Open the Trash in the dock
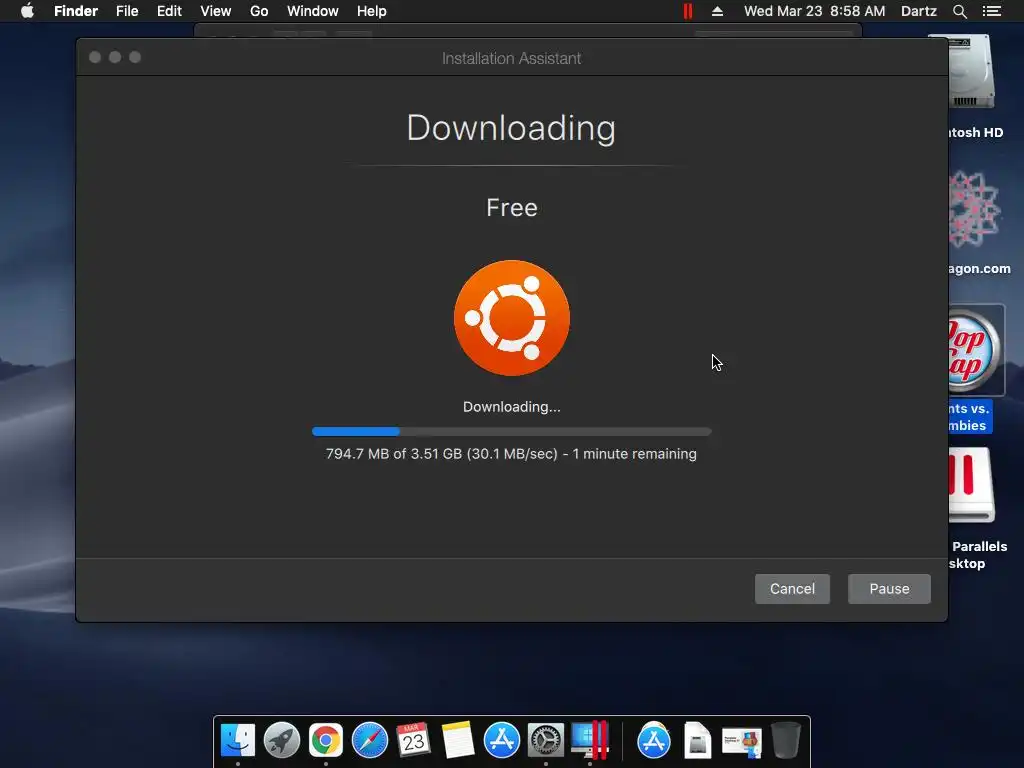1024x768 pixels. tap(786, 740)
